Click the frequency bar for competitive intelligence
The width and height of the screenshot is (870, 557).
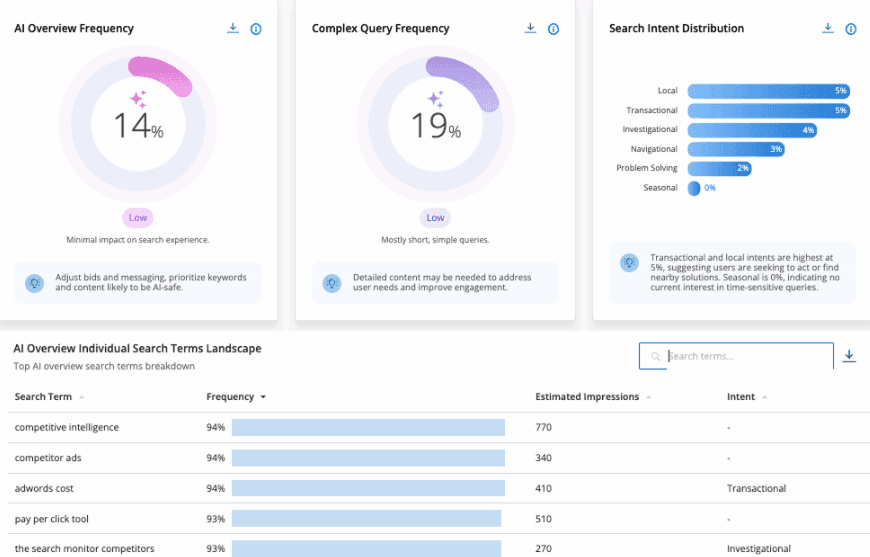pyautogui.click(x=368, y=427)
